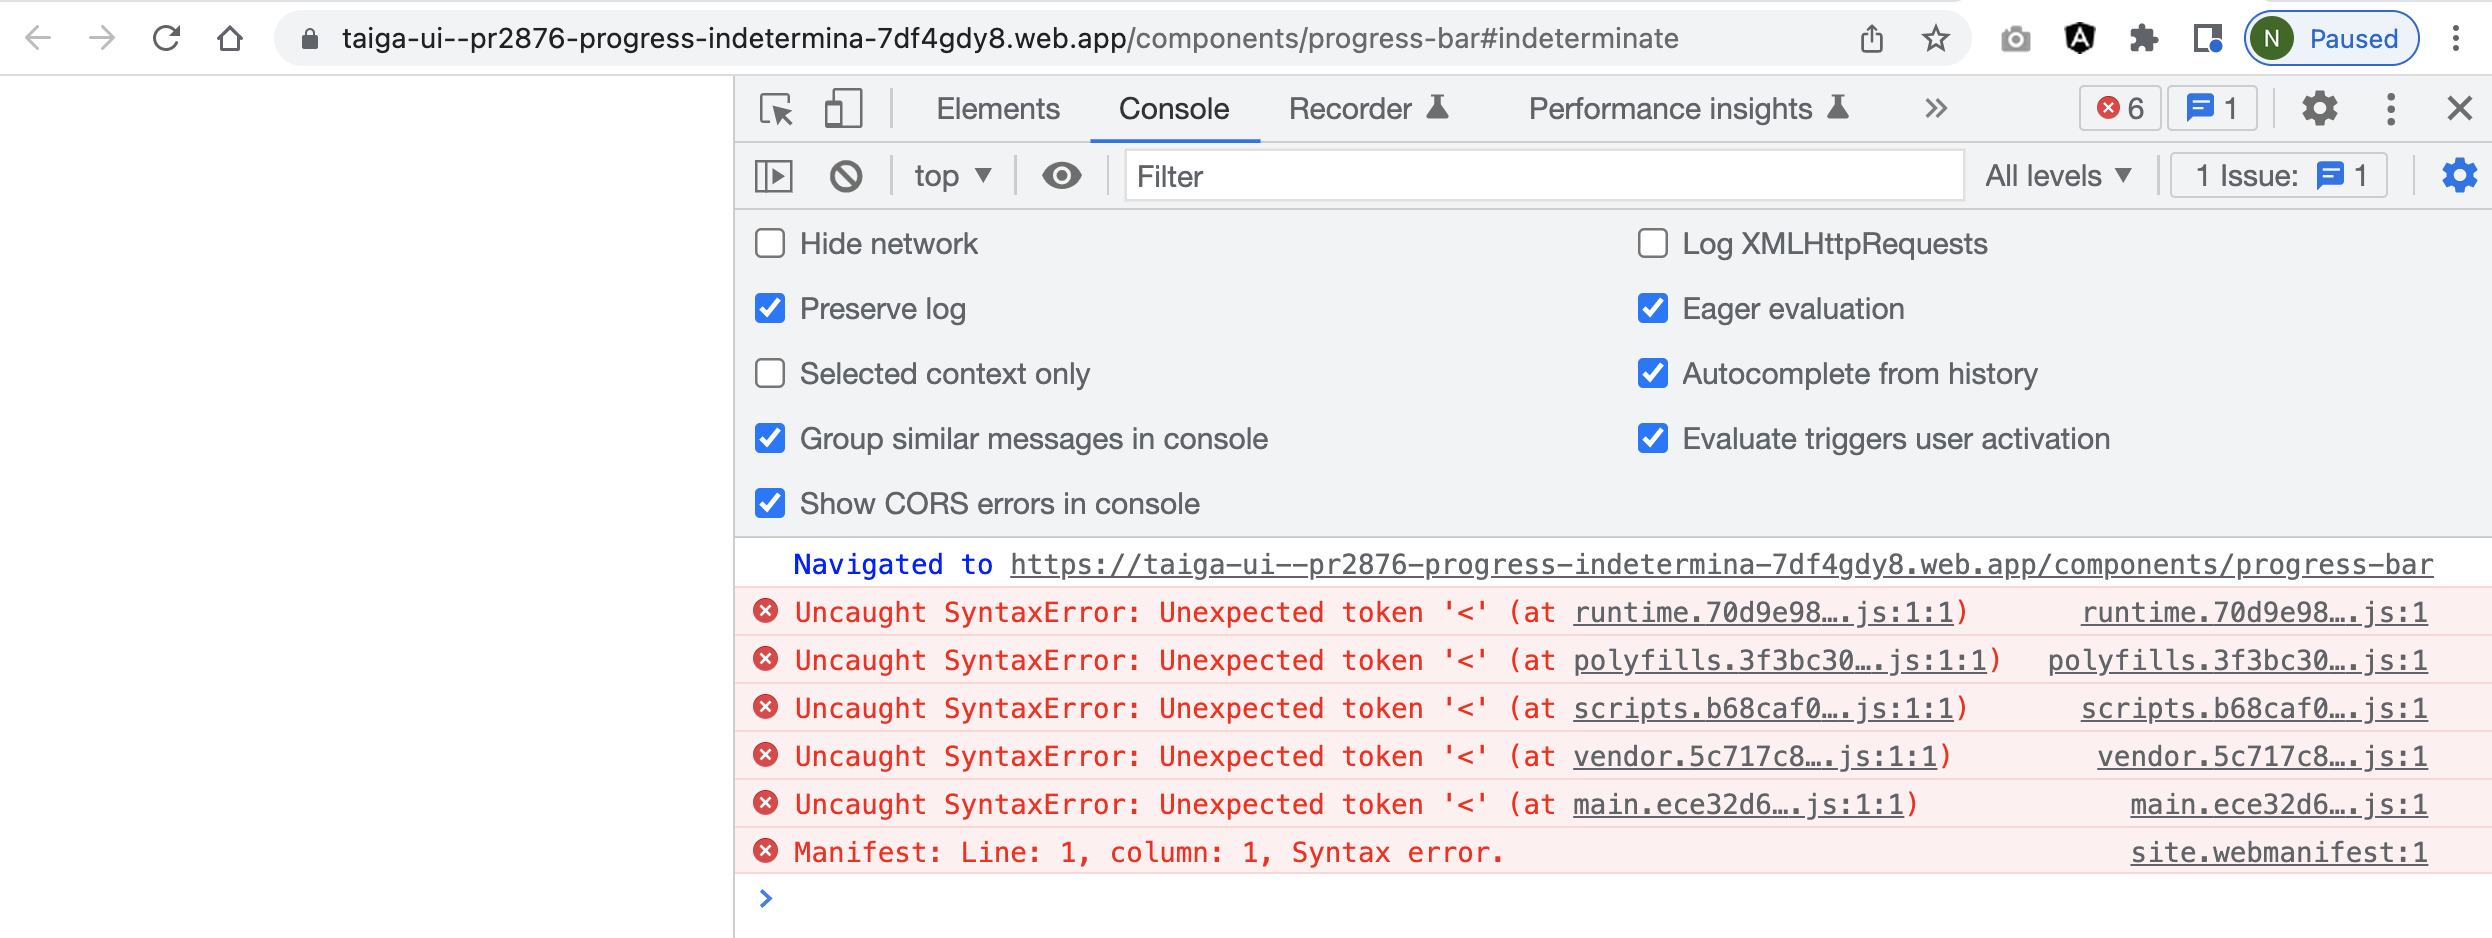This screenshot has width=2492, height=938.
Task: Click the error counter showing 6 errors
Action: [x=2118, y=108]
